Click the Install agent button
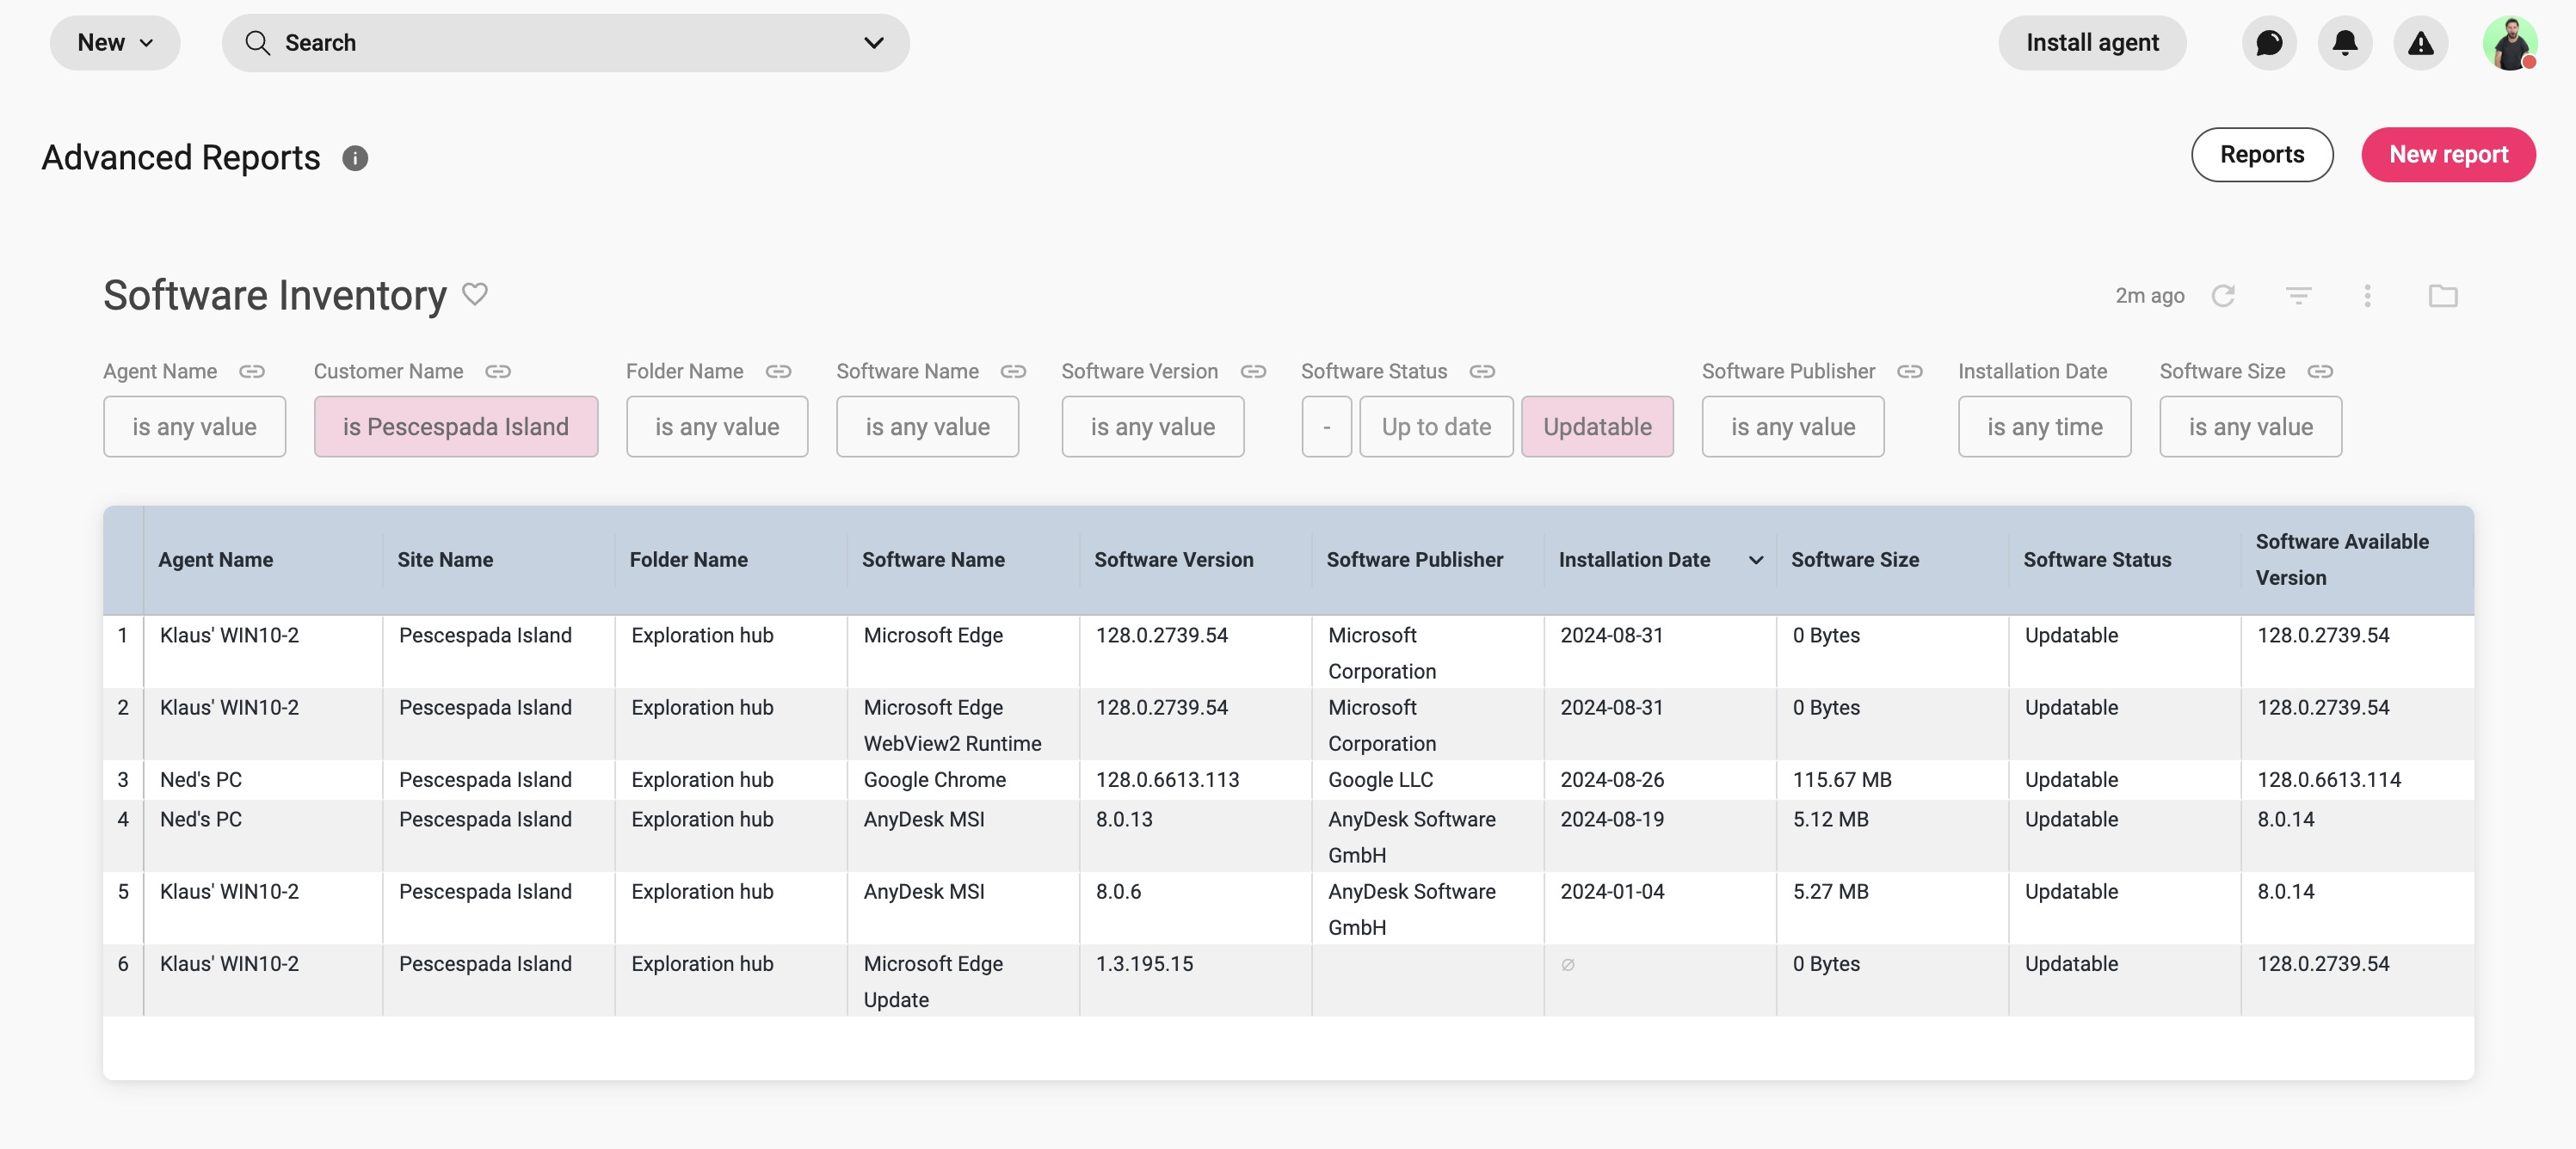 point(2092,43)
